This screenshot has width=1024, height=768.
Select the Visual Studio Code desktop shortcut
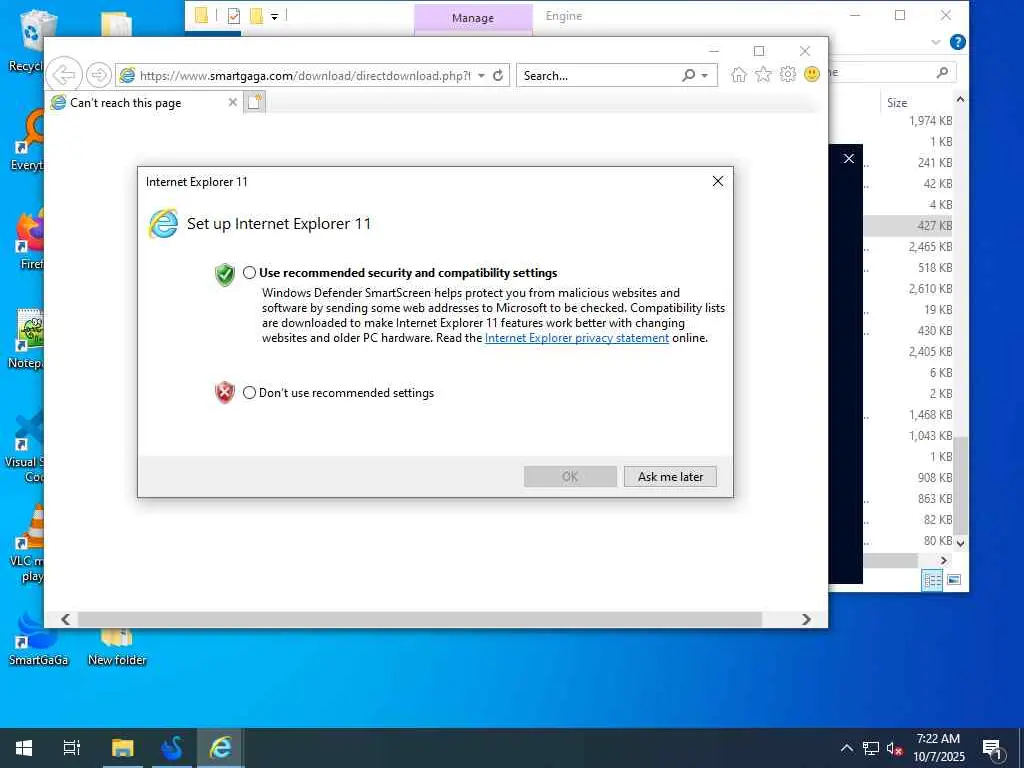coord(26,446)
